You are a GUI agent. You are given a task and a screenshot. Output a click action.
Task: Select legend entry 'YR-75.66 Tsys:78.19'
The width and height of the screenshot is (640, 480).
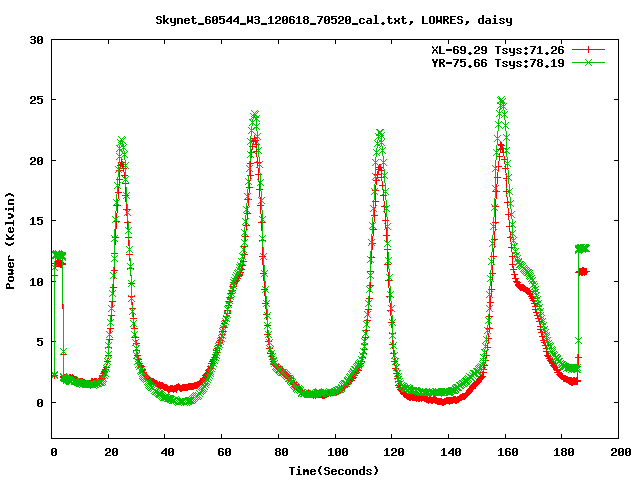point(498,63)
